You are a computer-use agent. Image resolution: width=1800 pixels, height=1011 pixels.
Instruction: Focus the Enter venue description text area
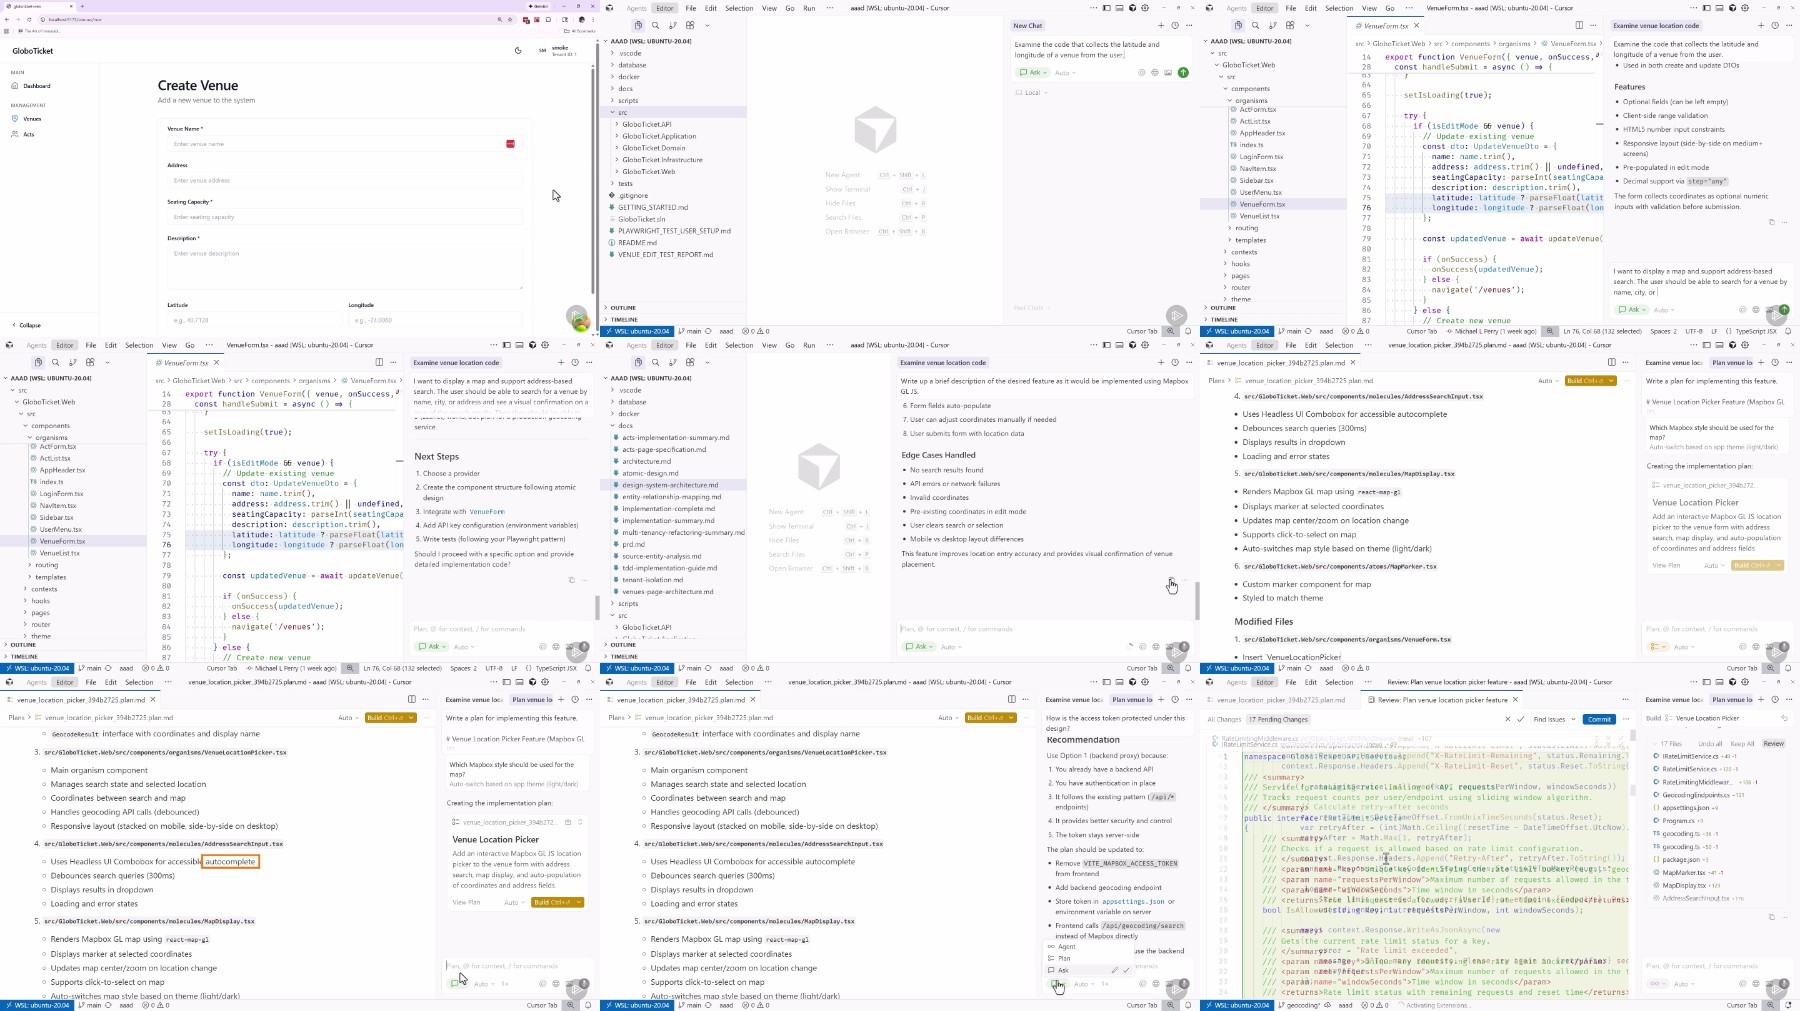click(344, 267)
